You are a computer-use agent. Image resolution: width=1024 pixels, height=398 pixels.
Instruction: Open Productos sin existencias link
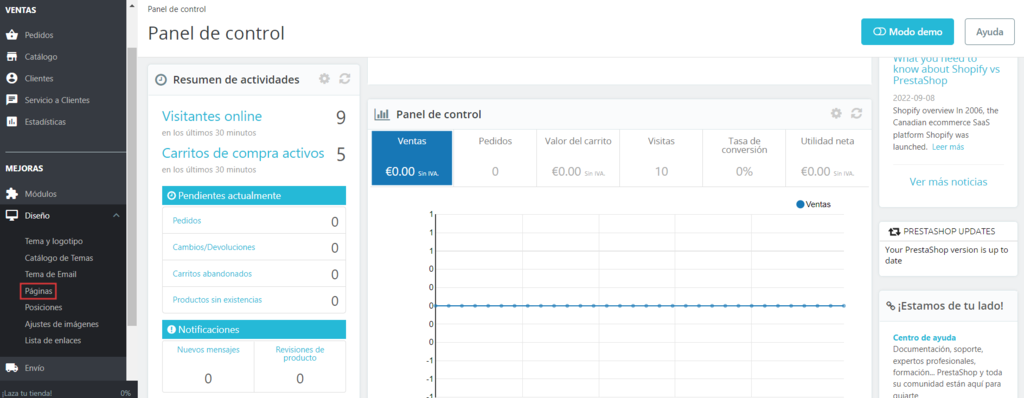pos(217,300)
